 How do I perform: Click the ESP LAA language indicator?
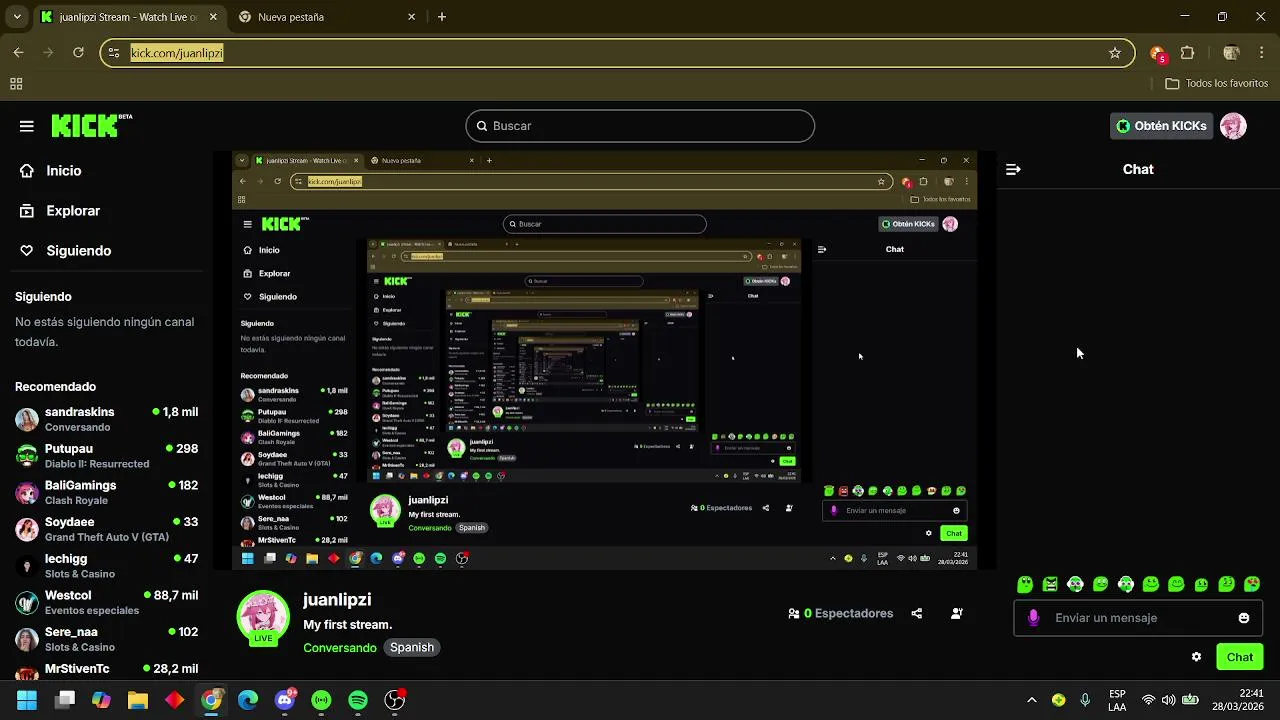pyautogui.click(x=1117, y=700)
